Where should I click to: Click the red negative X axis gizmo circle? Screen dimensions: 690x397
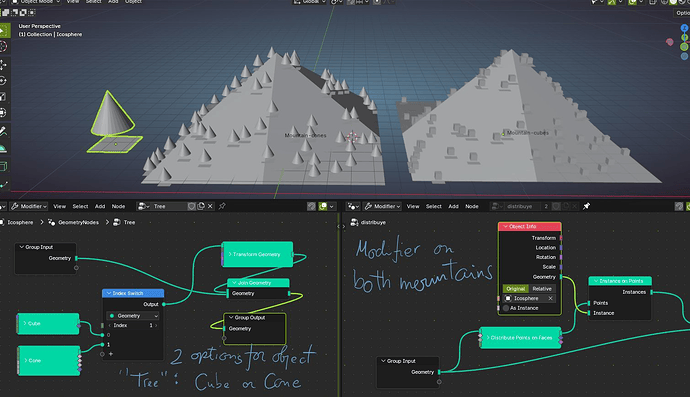pos(670,42)
